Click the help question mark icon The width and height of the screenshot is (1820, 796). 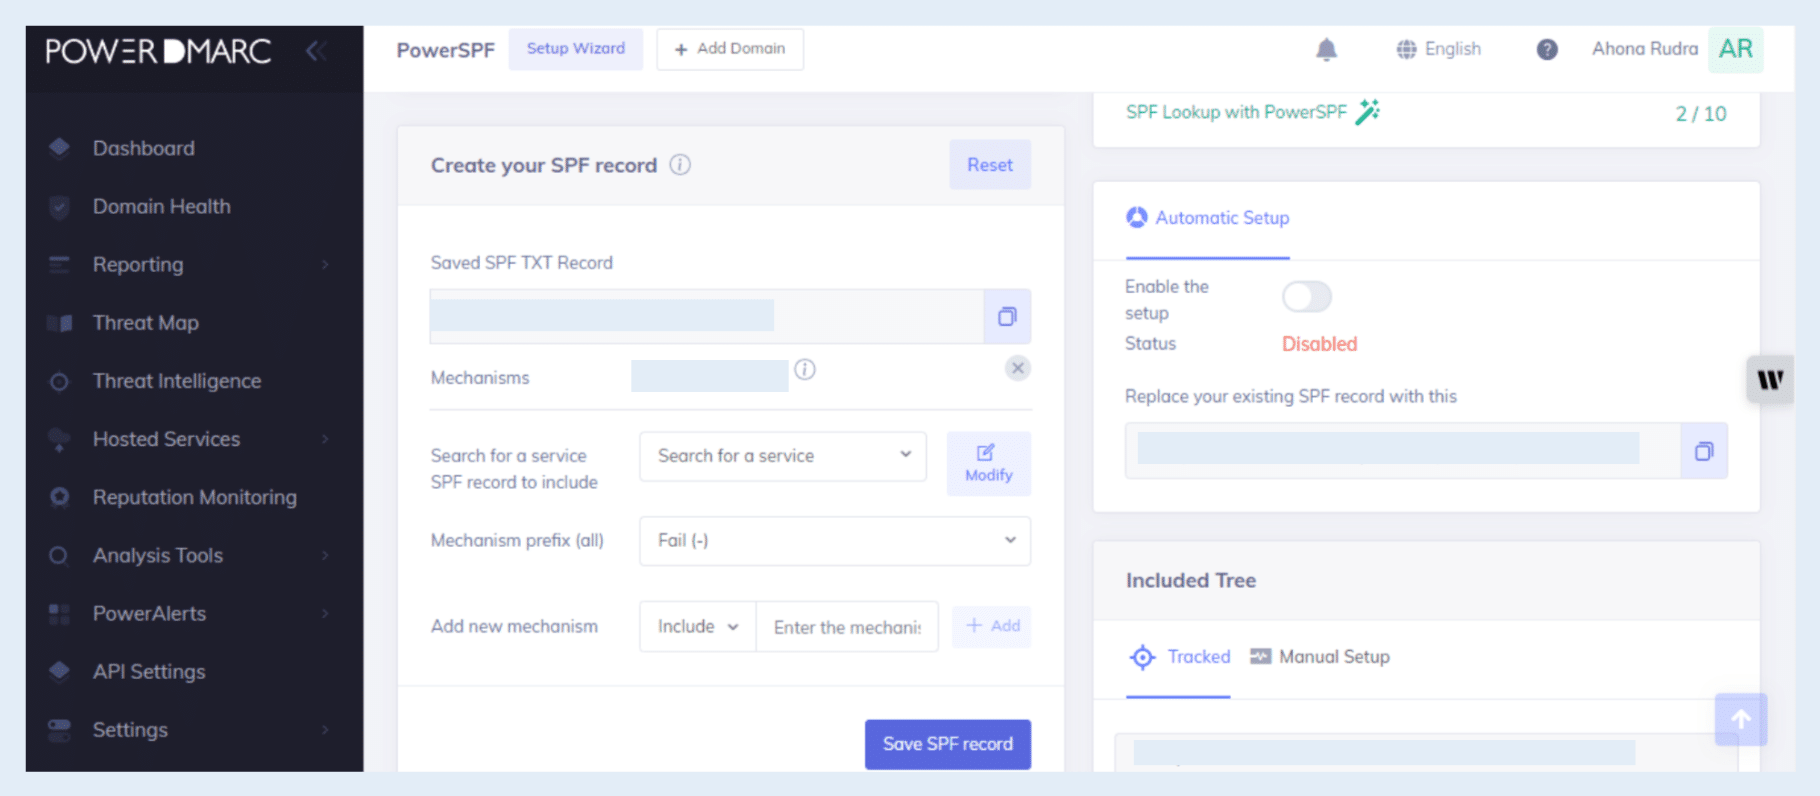[1547, 50]
